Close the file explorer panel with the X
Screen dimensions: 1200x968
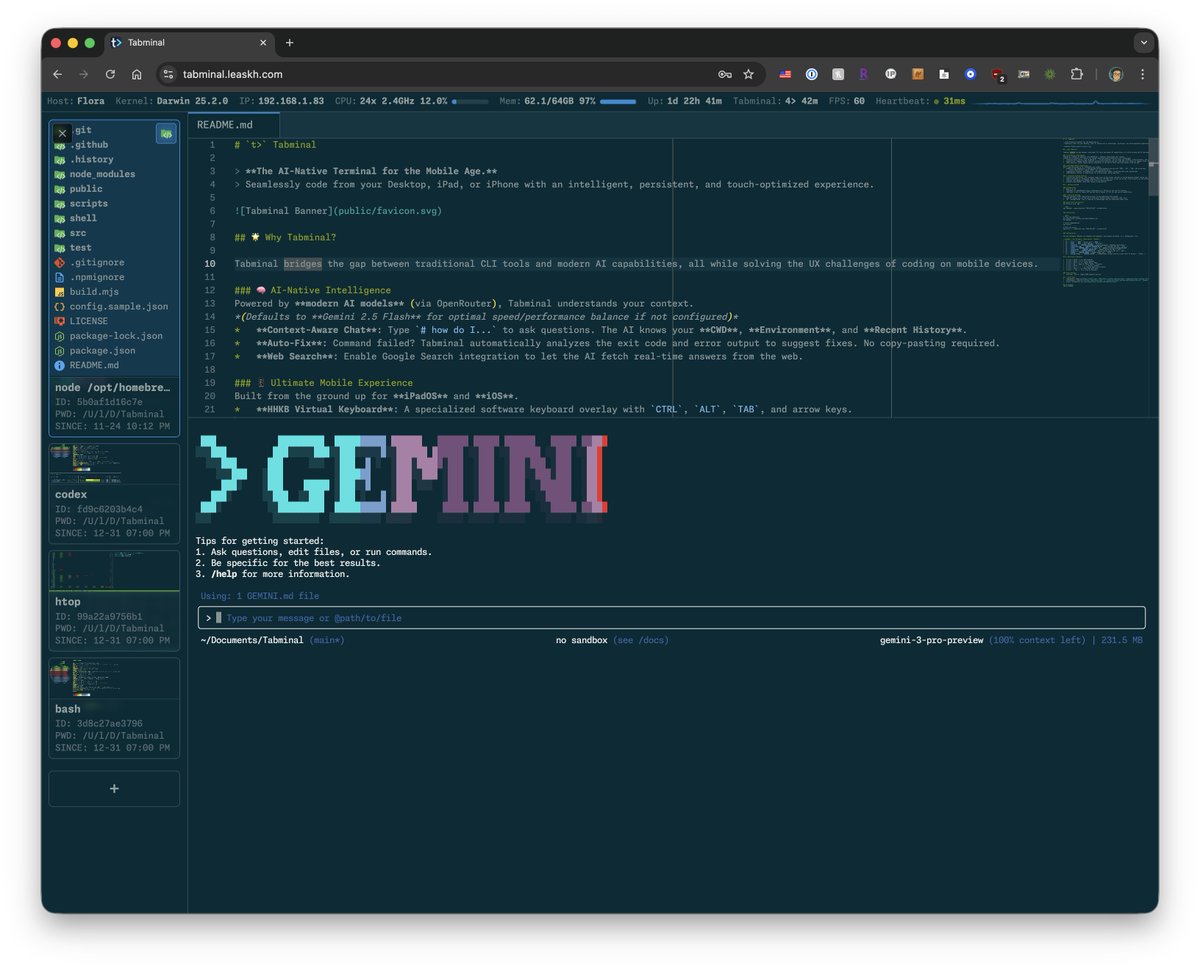[61, 132]
